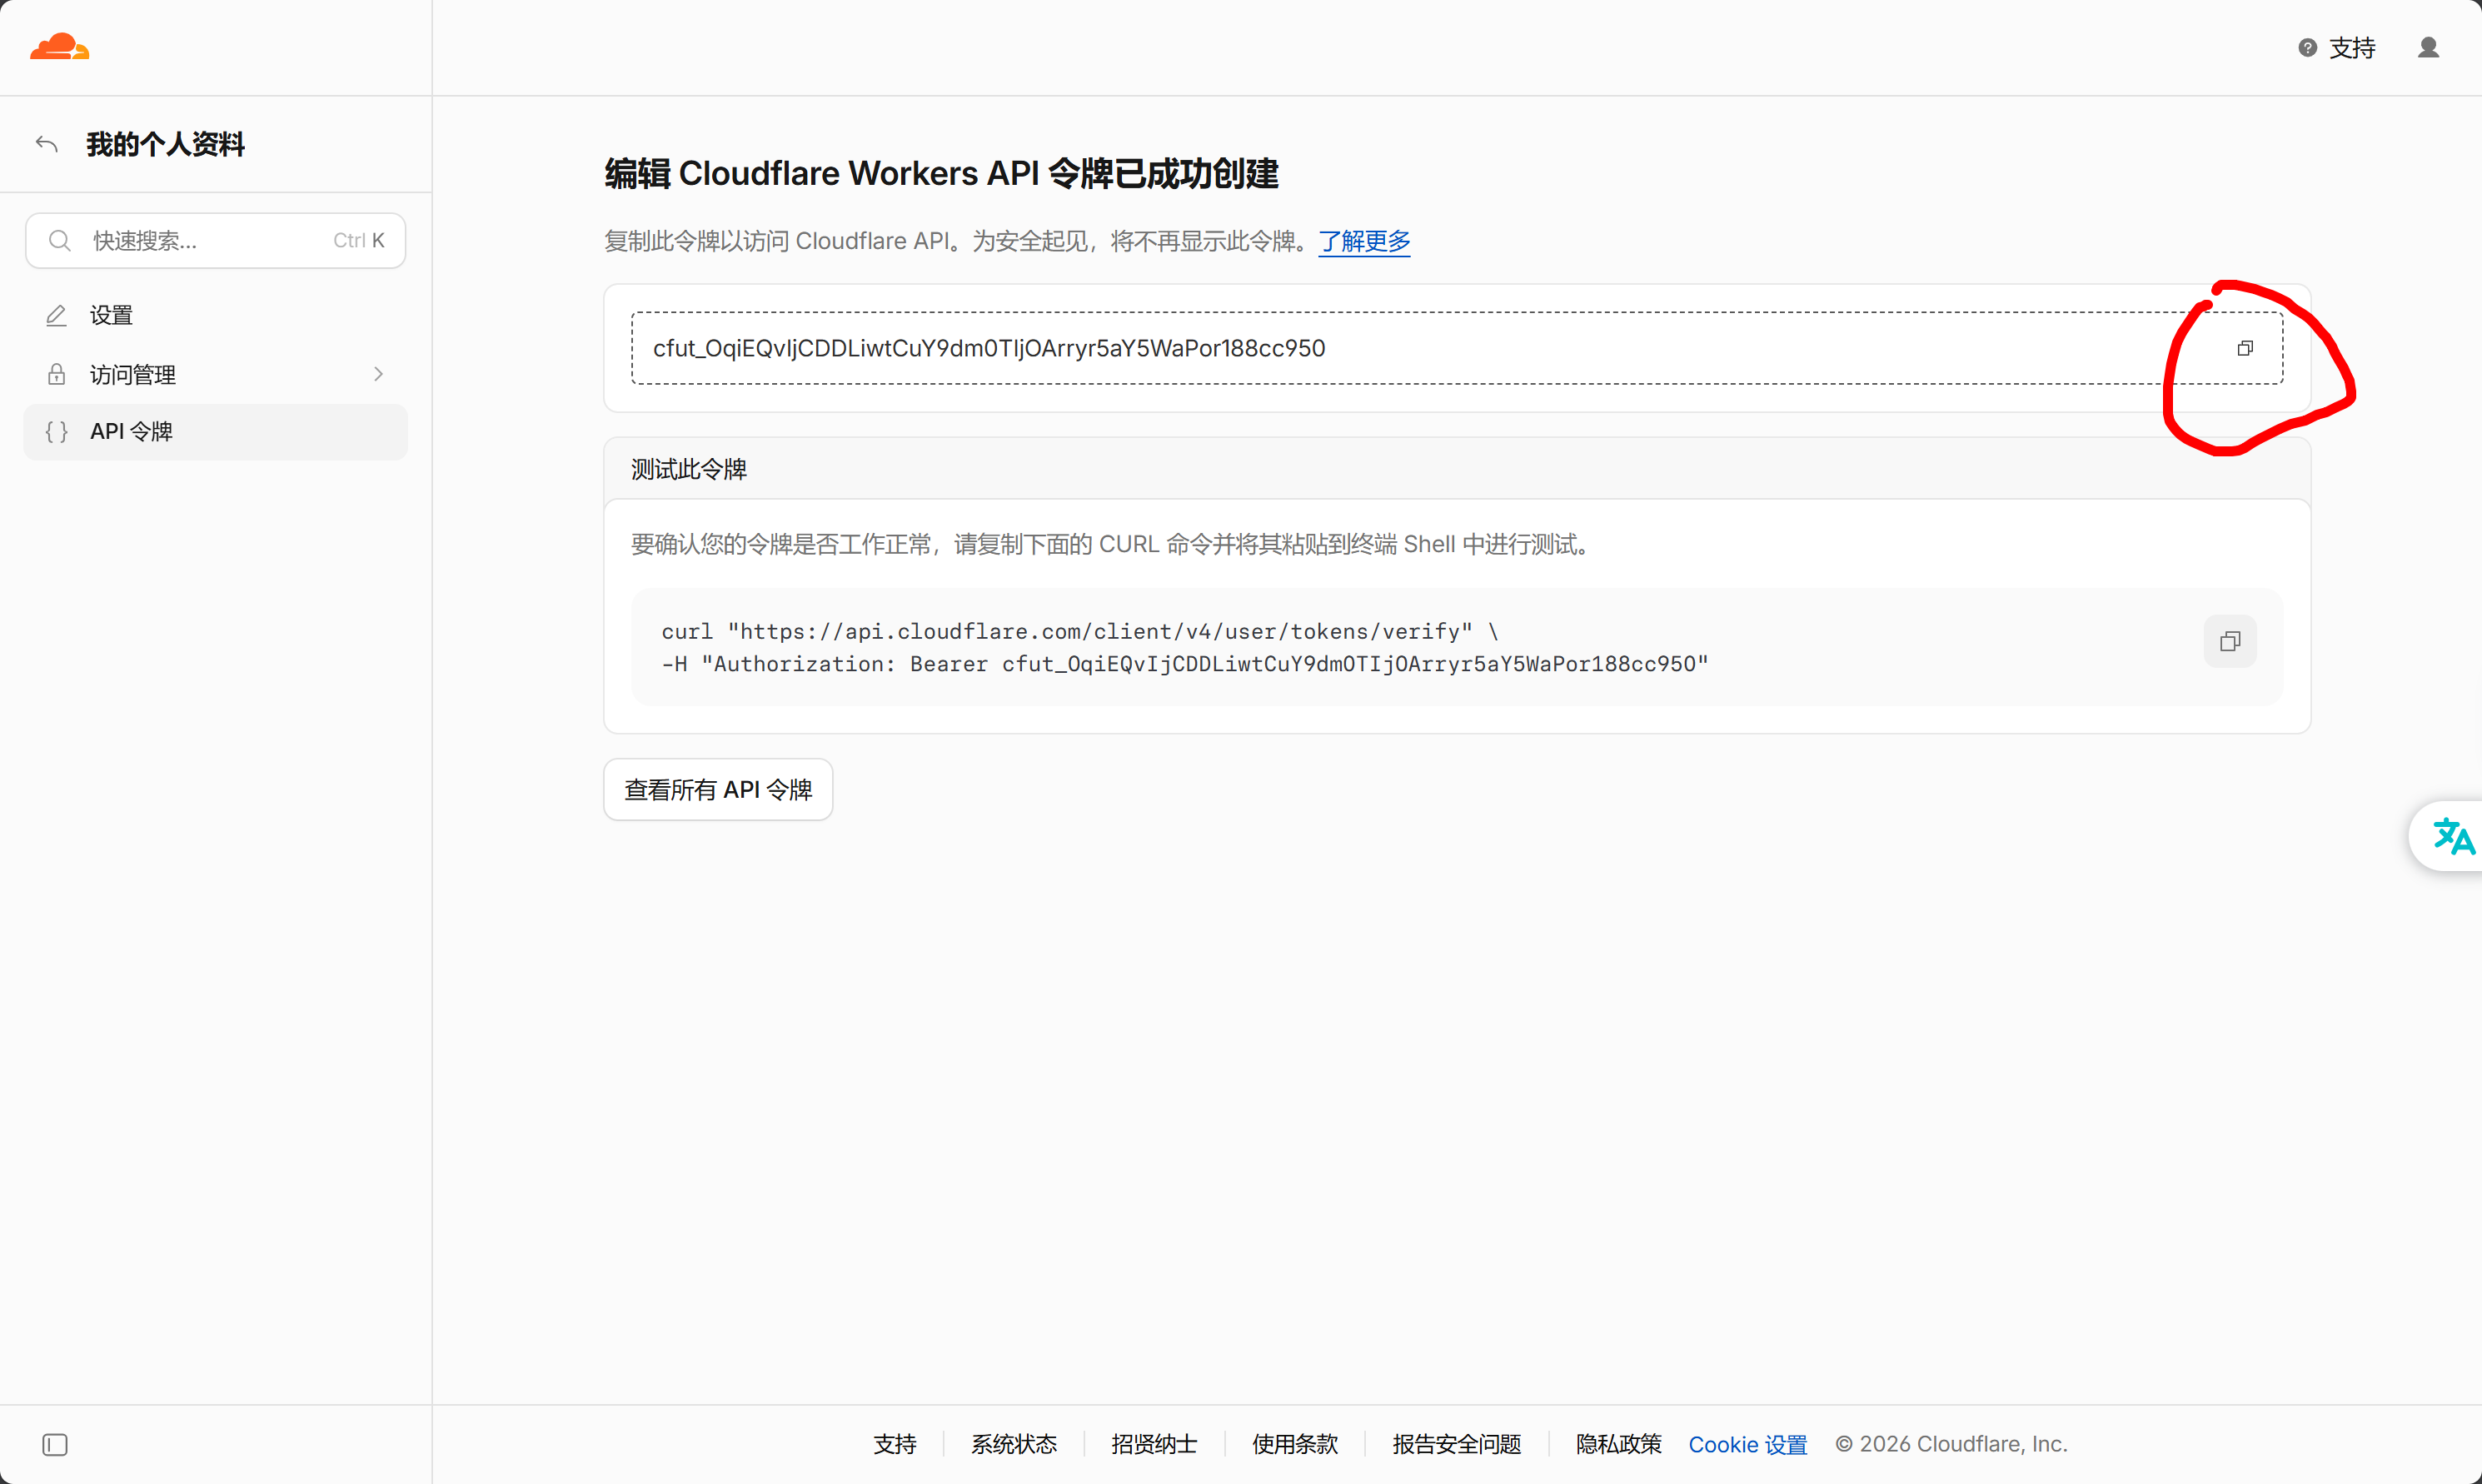Screen dimensions: 2482x1484
Task: Open footer 隐私政策 link
Action: click(1619, 1445)
